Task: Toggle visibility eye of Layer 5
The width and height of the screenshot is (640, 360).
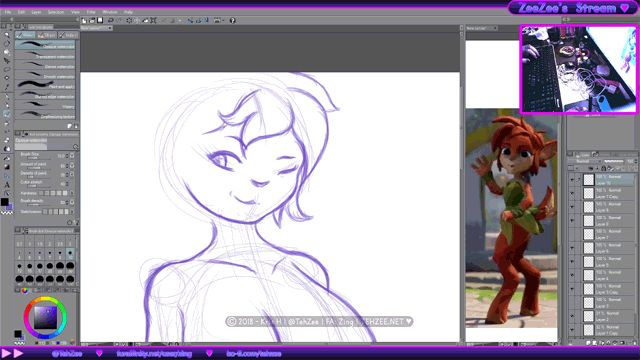Action: pyautogui.click(x=572, y=262)
